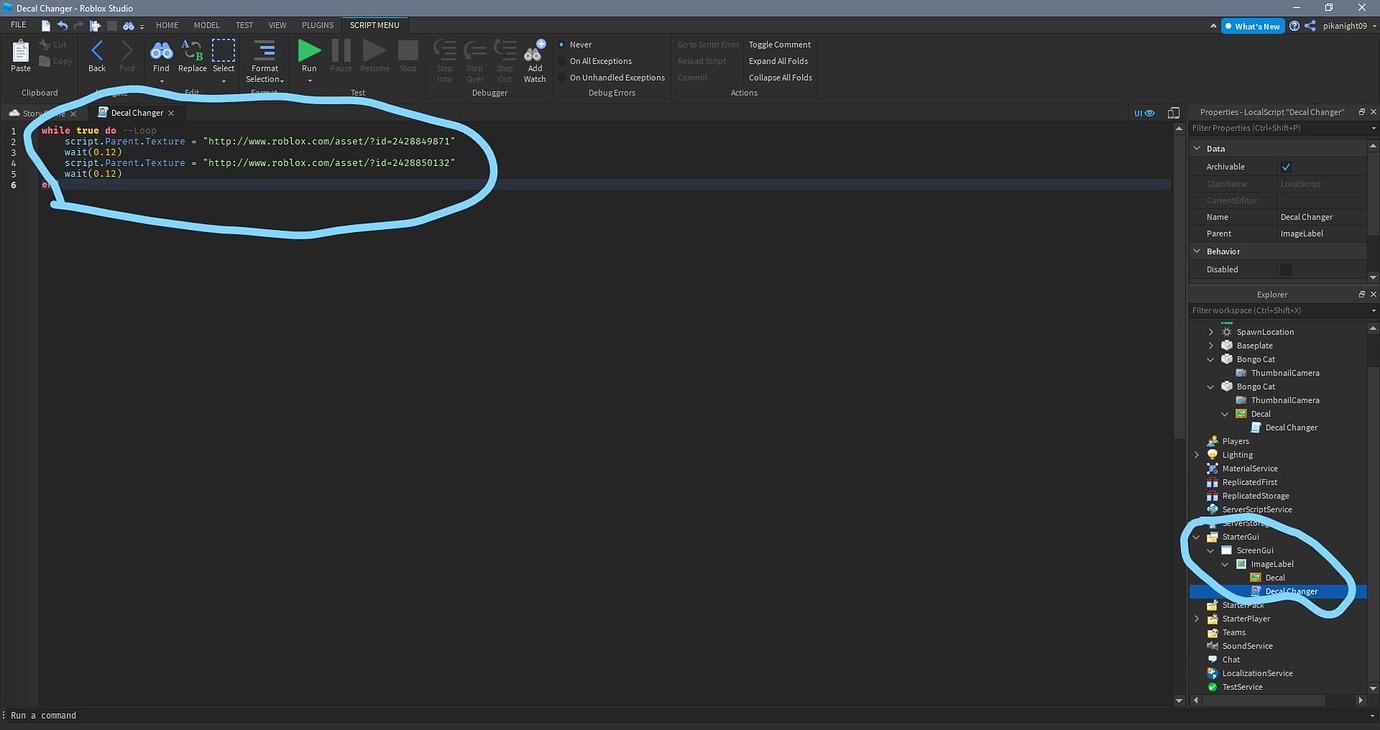Click the Add Watch debugger icon
This screenshot has width=1380, height=730.
click(535, 55)
